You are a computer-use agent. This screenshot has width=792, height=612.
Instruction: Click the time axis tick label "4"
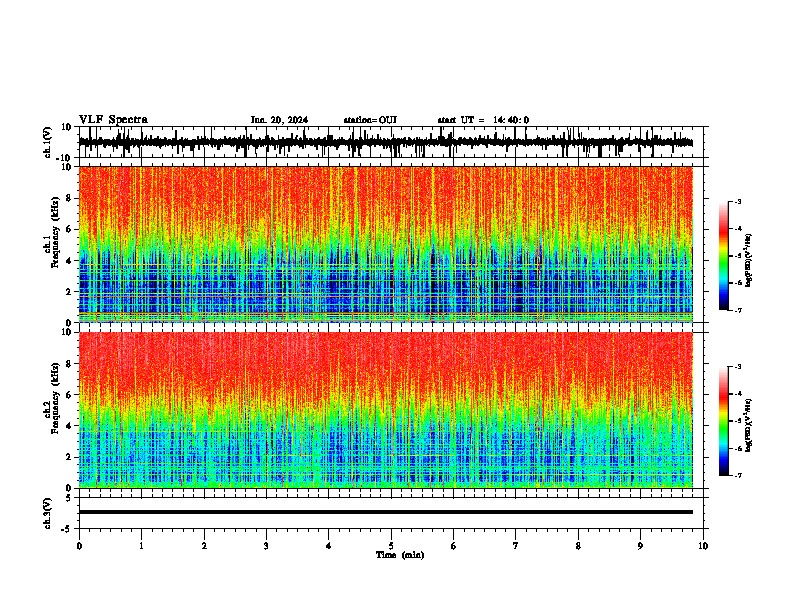click(329, 546)
